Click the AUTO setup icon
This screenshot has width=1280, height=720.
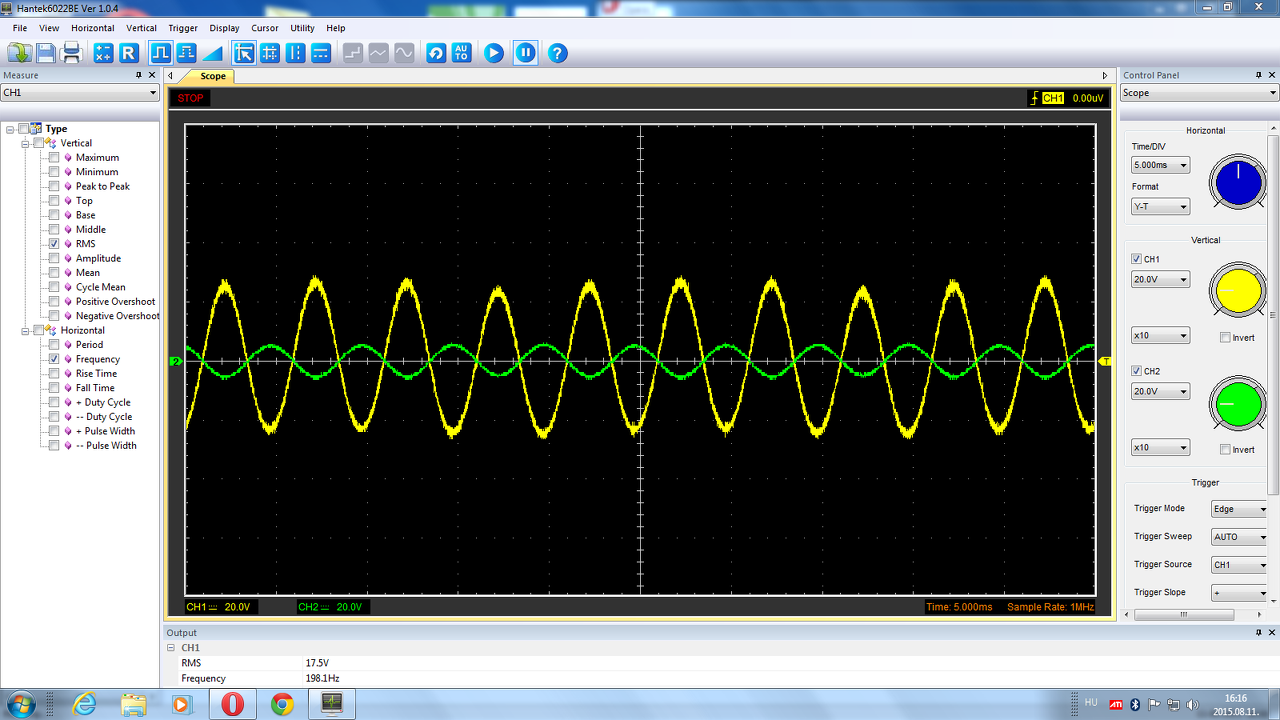click(461, 53)
